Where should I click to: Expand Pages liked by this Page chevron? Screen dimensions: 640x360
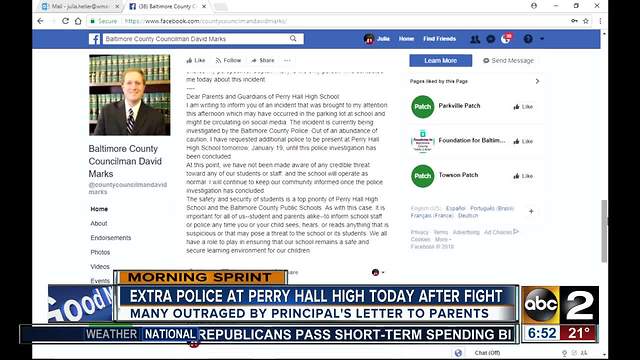pyautogui.click(x=537, y=81)
